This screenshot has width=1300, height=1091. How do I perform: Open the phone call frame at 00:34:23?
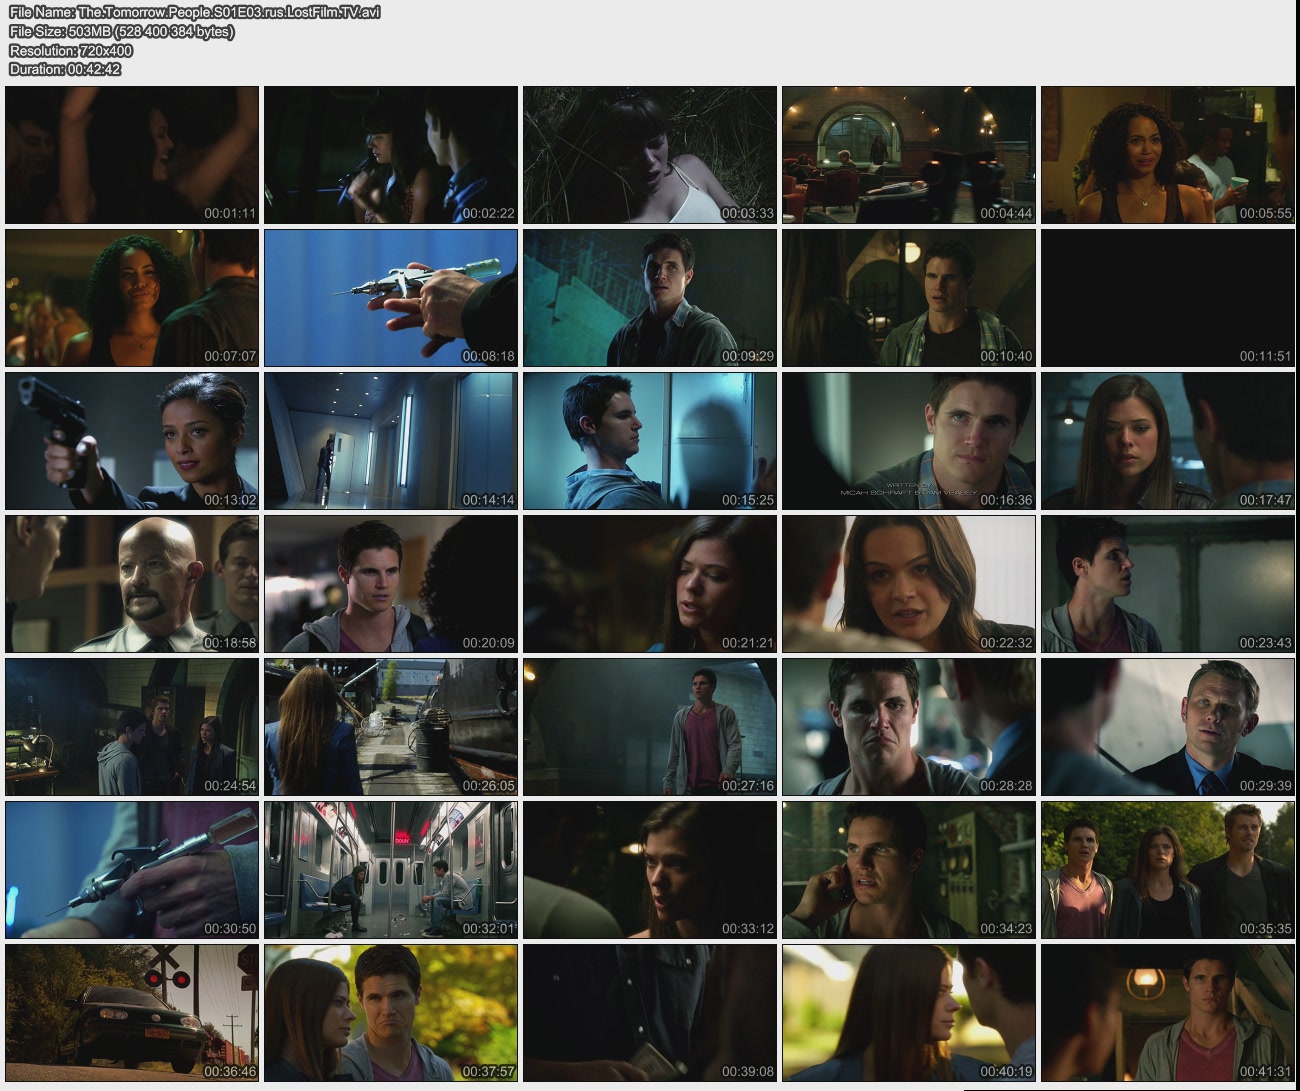point(908,870)
